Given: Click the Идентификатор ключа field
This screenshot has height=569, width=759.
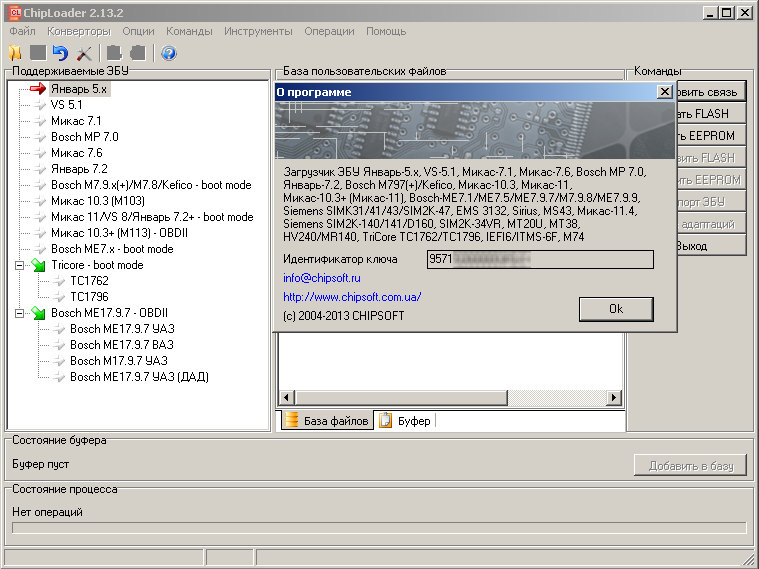Looking at the screenshot, I should pyautogui.click(x=539, y=260).
